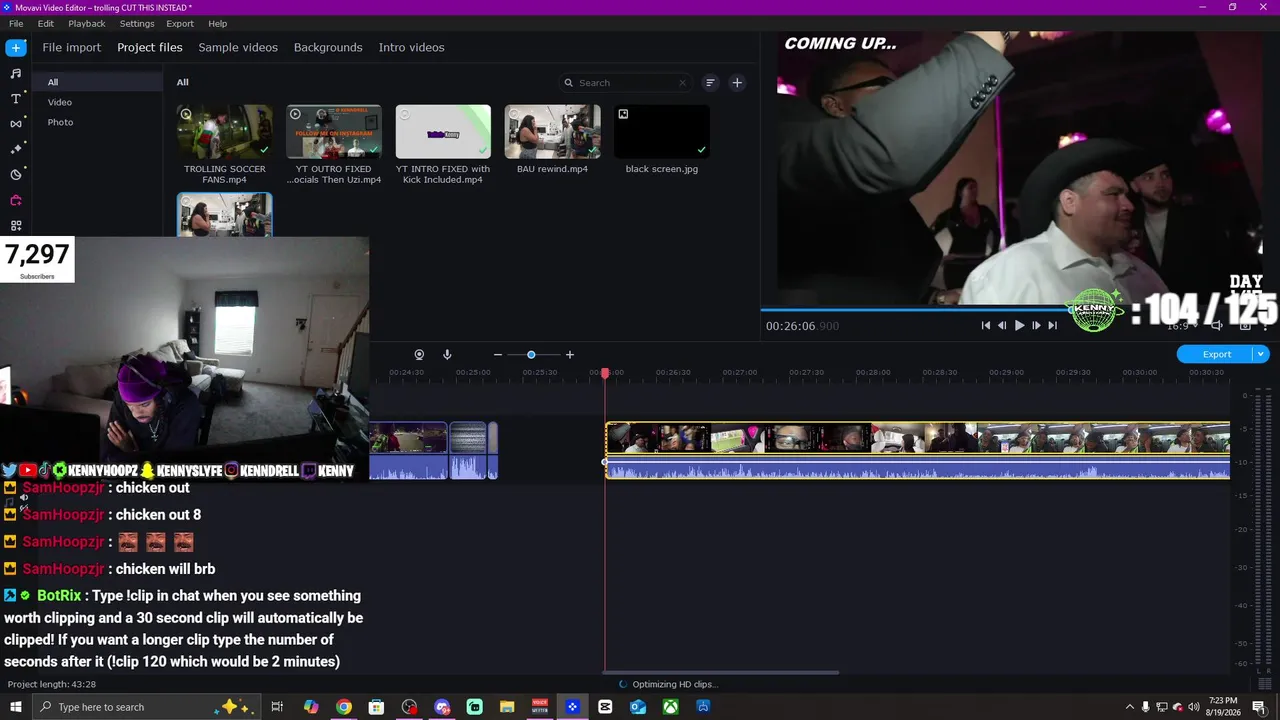
Task: Open File Explorer from the taskbar
Action: (507, 707)
